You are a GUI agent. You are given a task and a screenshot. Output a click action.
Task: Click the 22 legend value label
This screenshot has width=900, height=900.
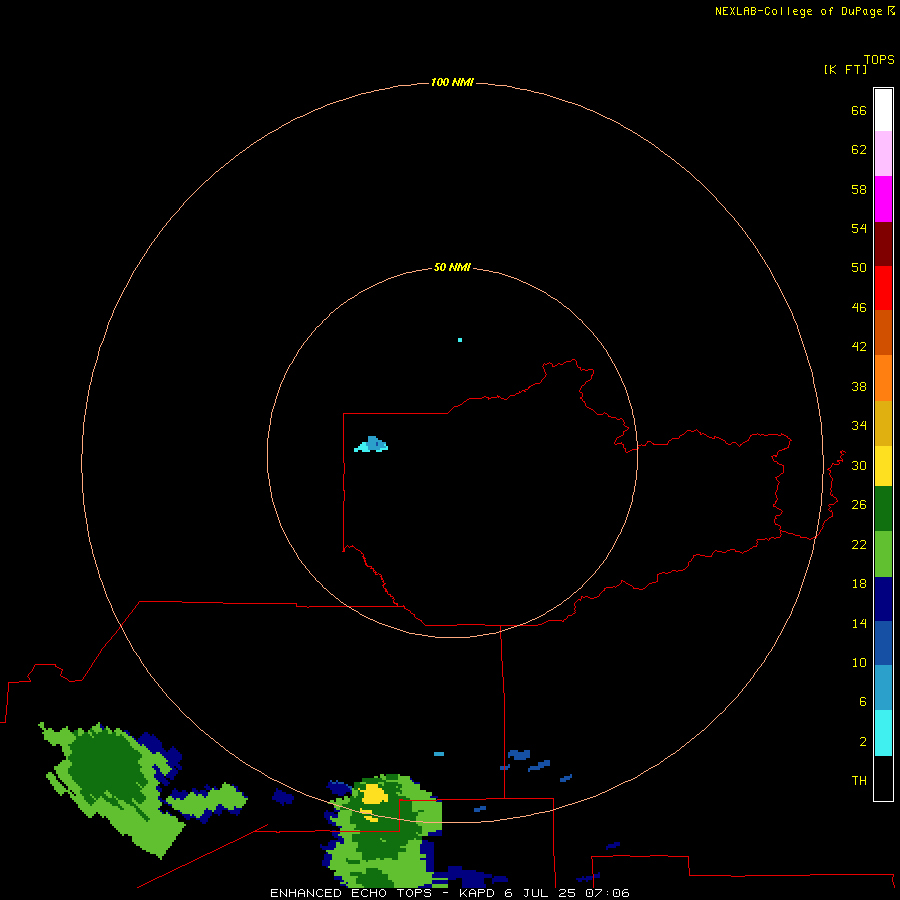coord(859,545)
